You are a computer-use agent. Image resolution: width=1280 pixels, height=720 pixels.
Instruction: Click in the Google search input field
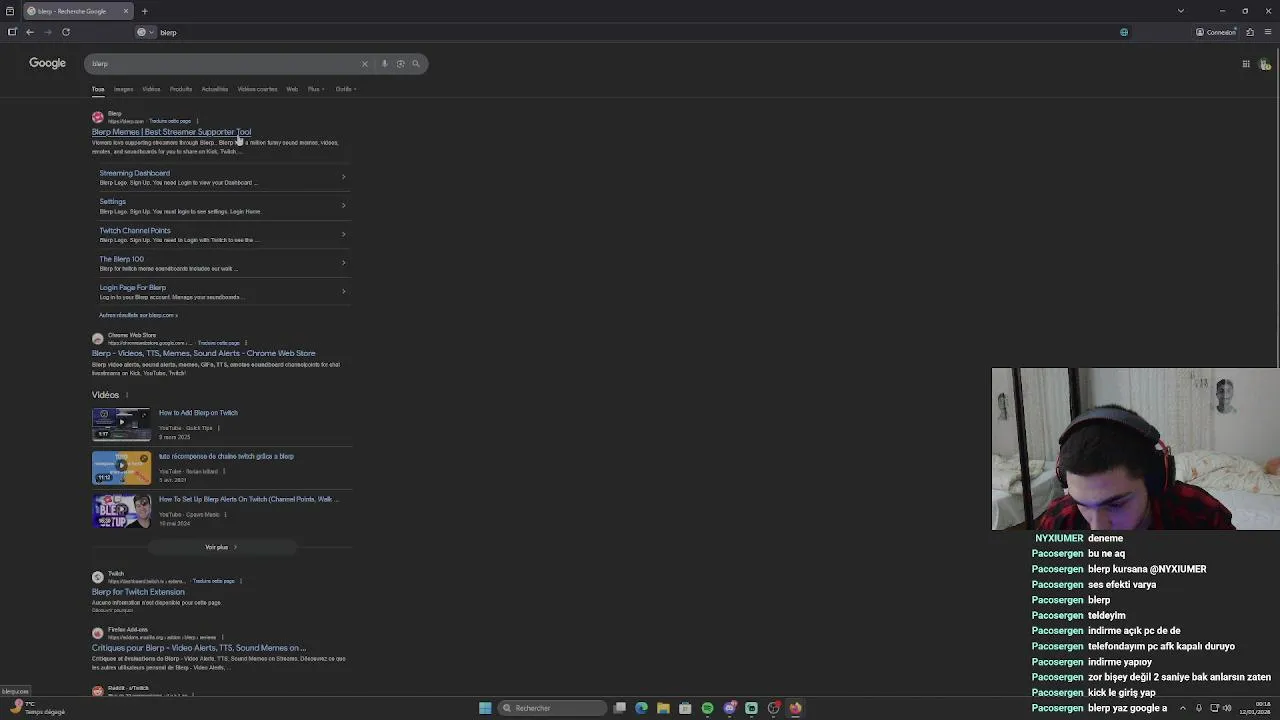[225, 64]
